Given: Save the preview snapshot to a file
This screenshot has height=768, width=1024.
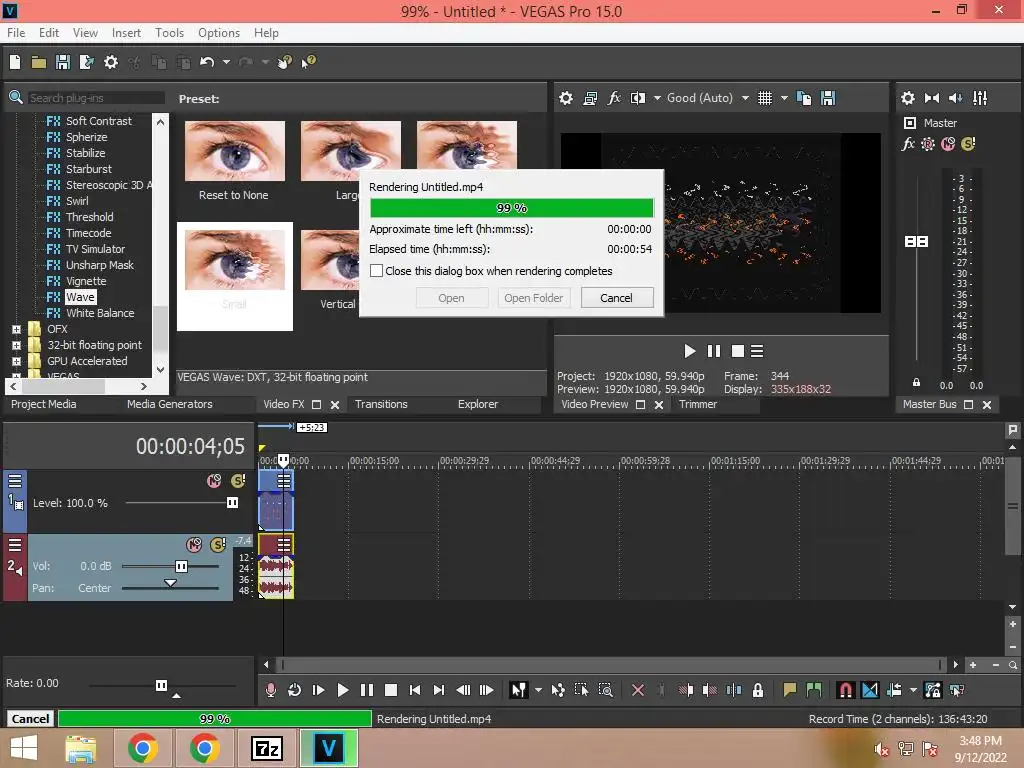Looking at the screenshot, I should (828, 99).
